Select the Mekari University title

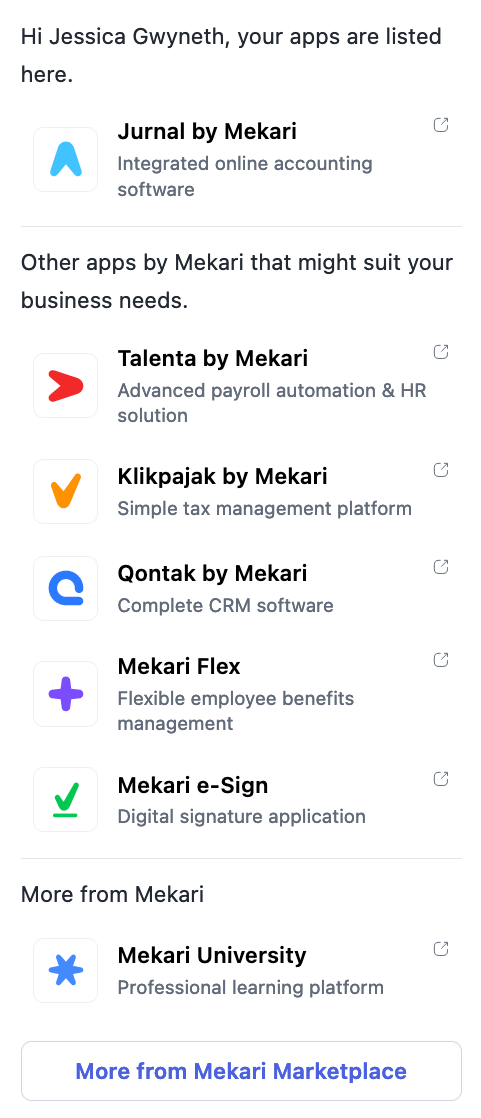[212, 955]
